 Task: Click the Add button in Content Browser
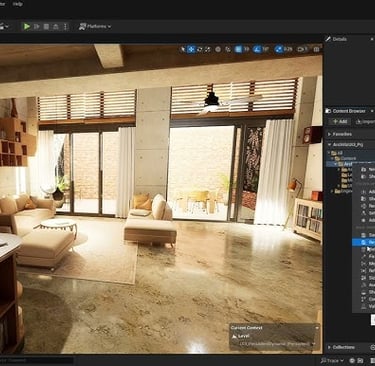340,122
